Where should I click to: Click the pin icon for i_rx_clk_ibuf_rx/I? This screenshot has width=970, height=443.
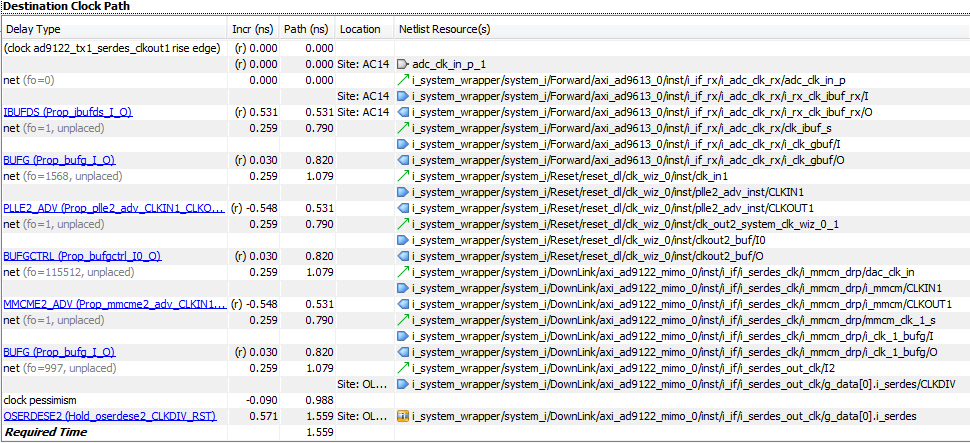[x=403, y=95]
